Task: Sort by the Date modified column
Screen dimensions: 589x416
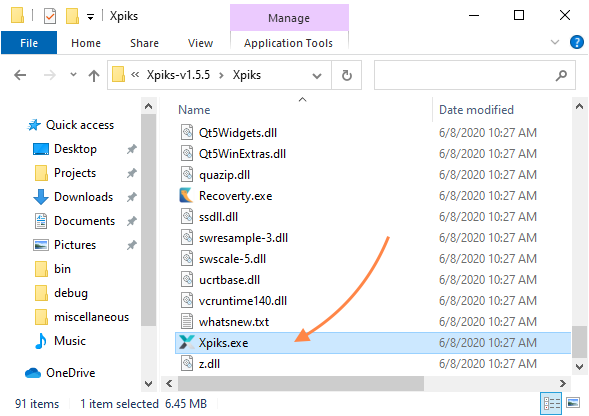Action: tap(476, 110)
